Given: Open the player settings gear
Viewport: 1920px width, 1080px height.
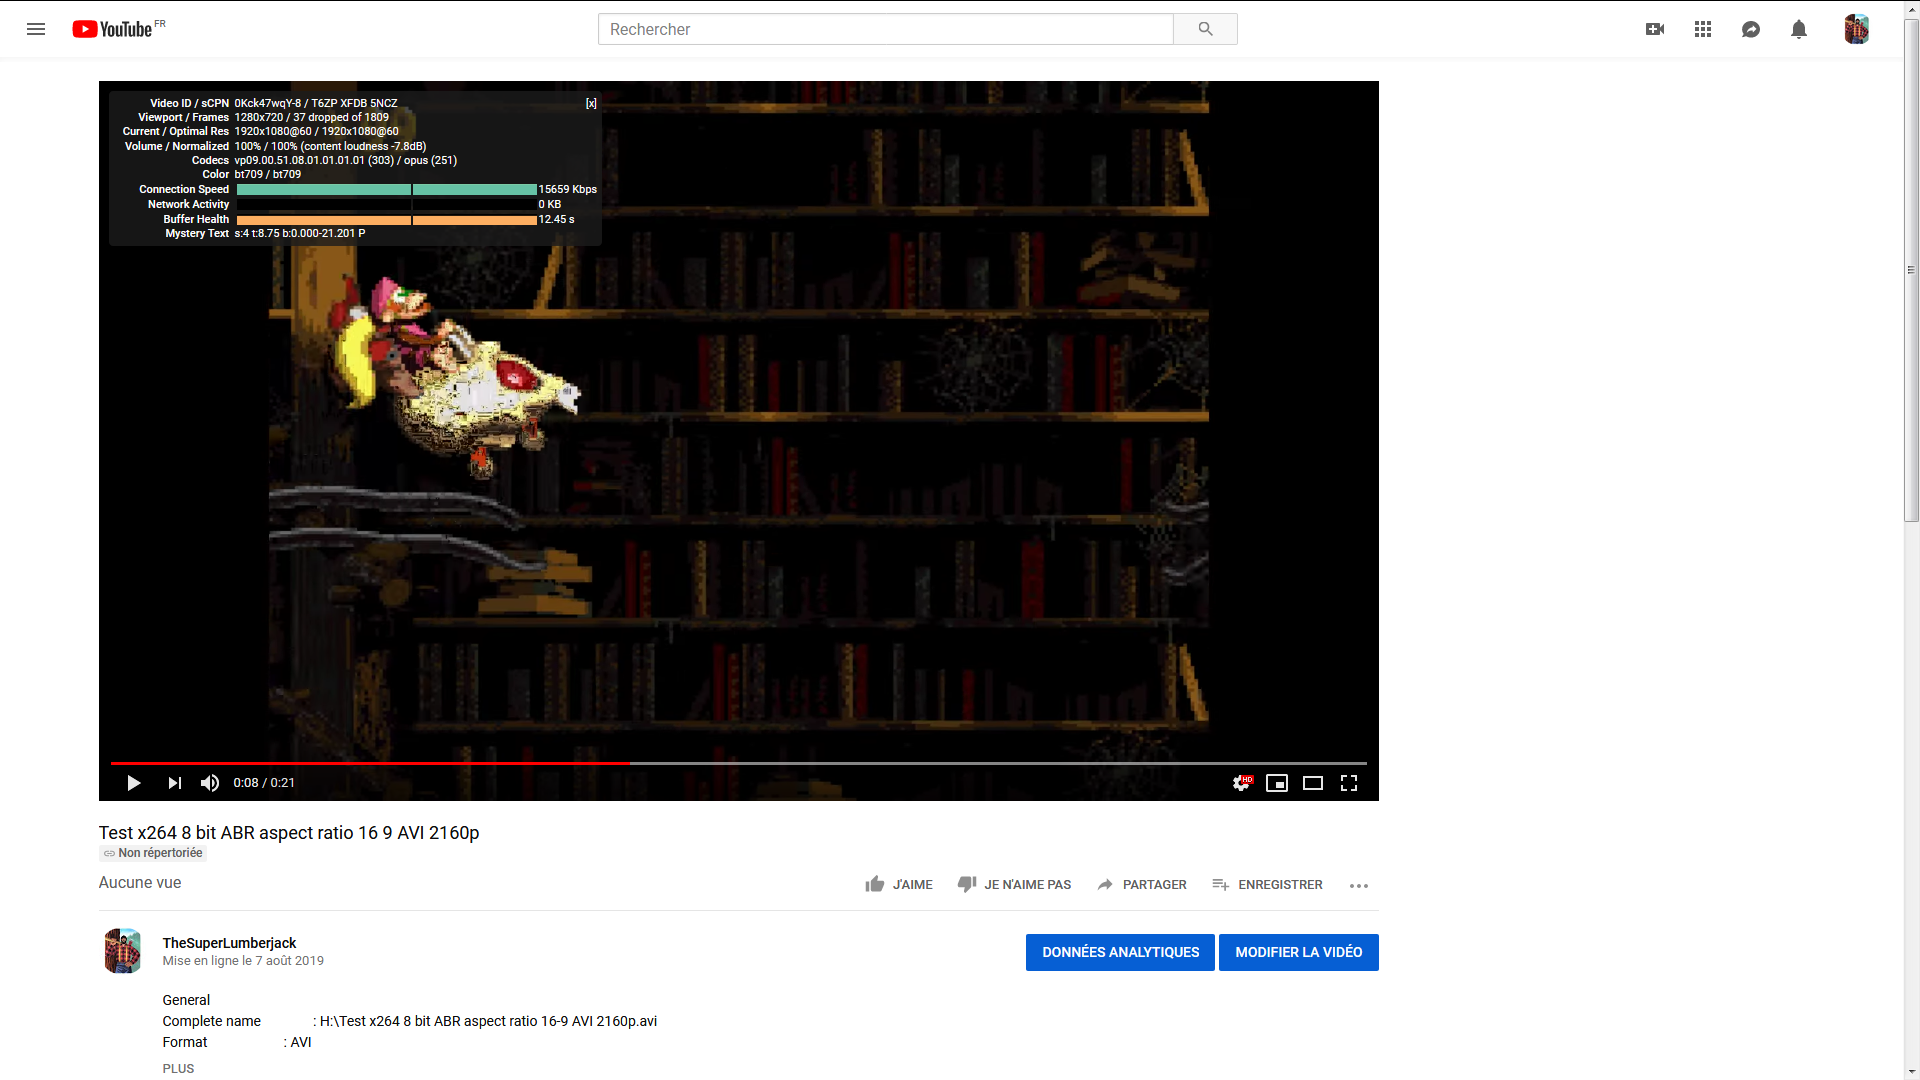Looking at the screenshot, I should [x=1242, y=783].
